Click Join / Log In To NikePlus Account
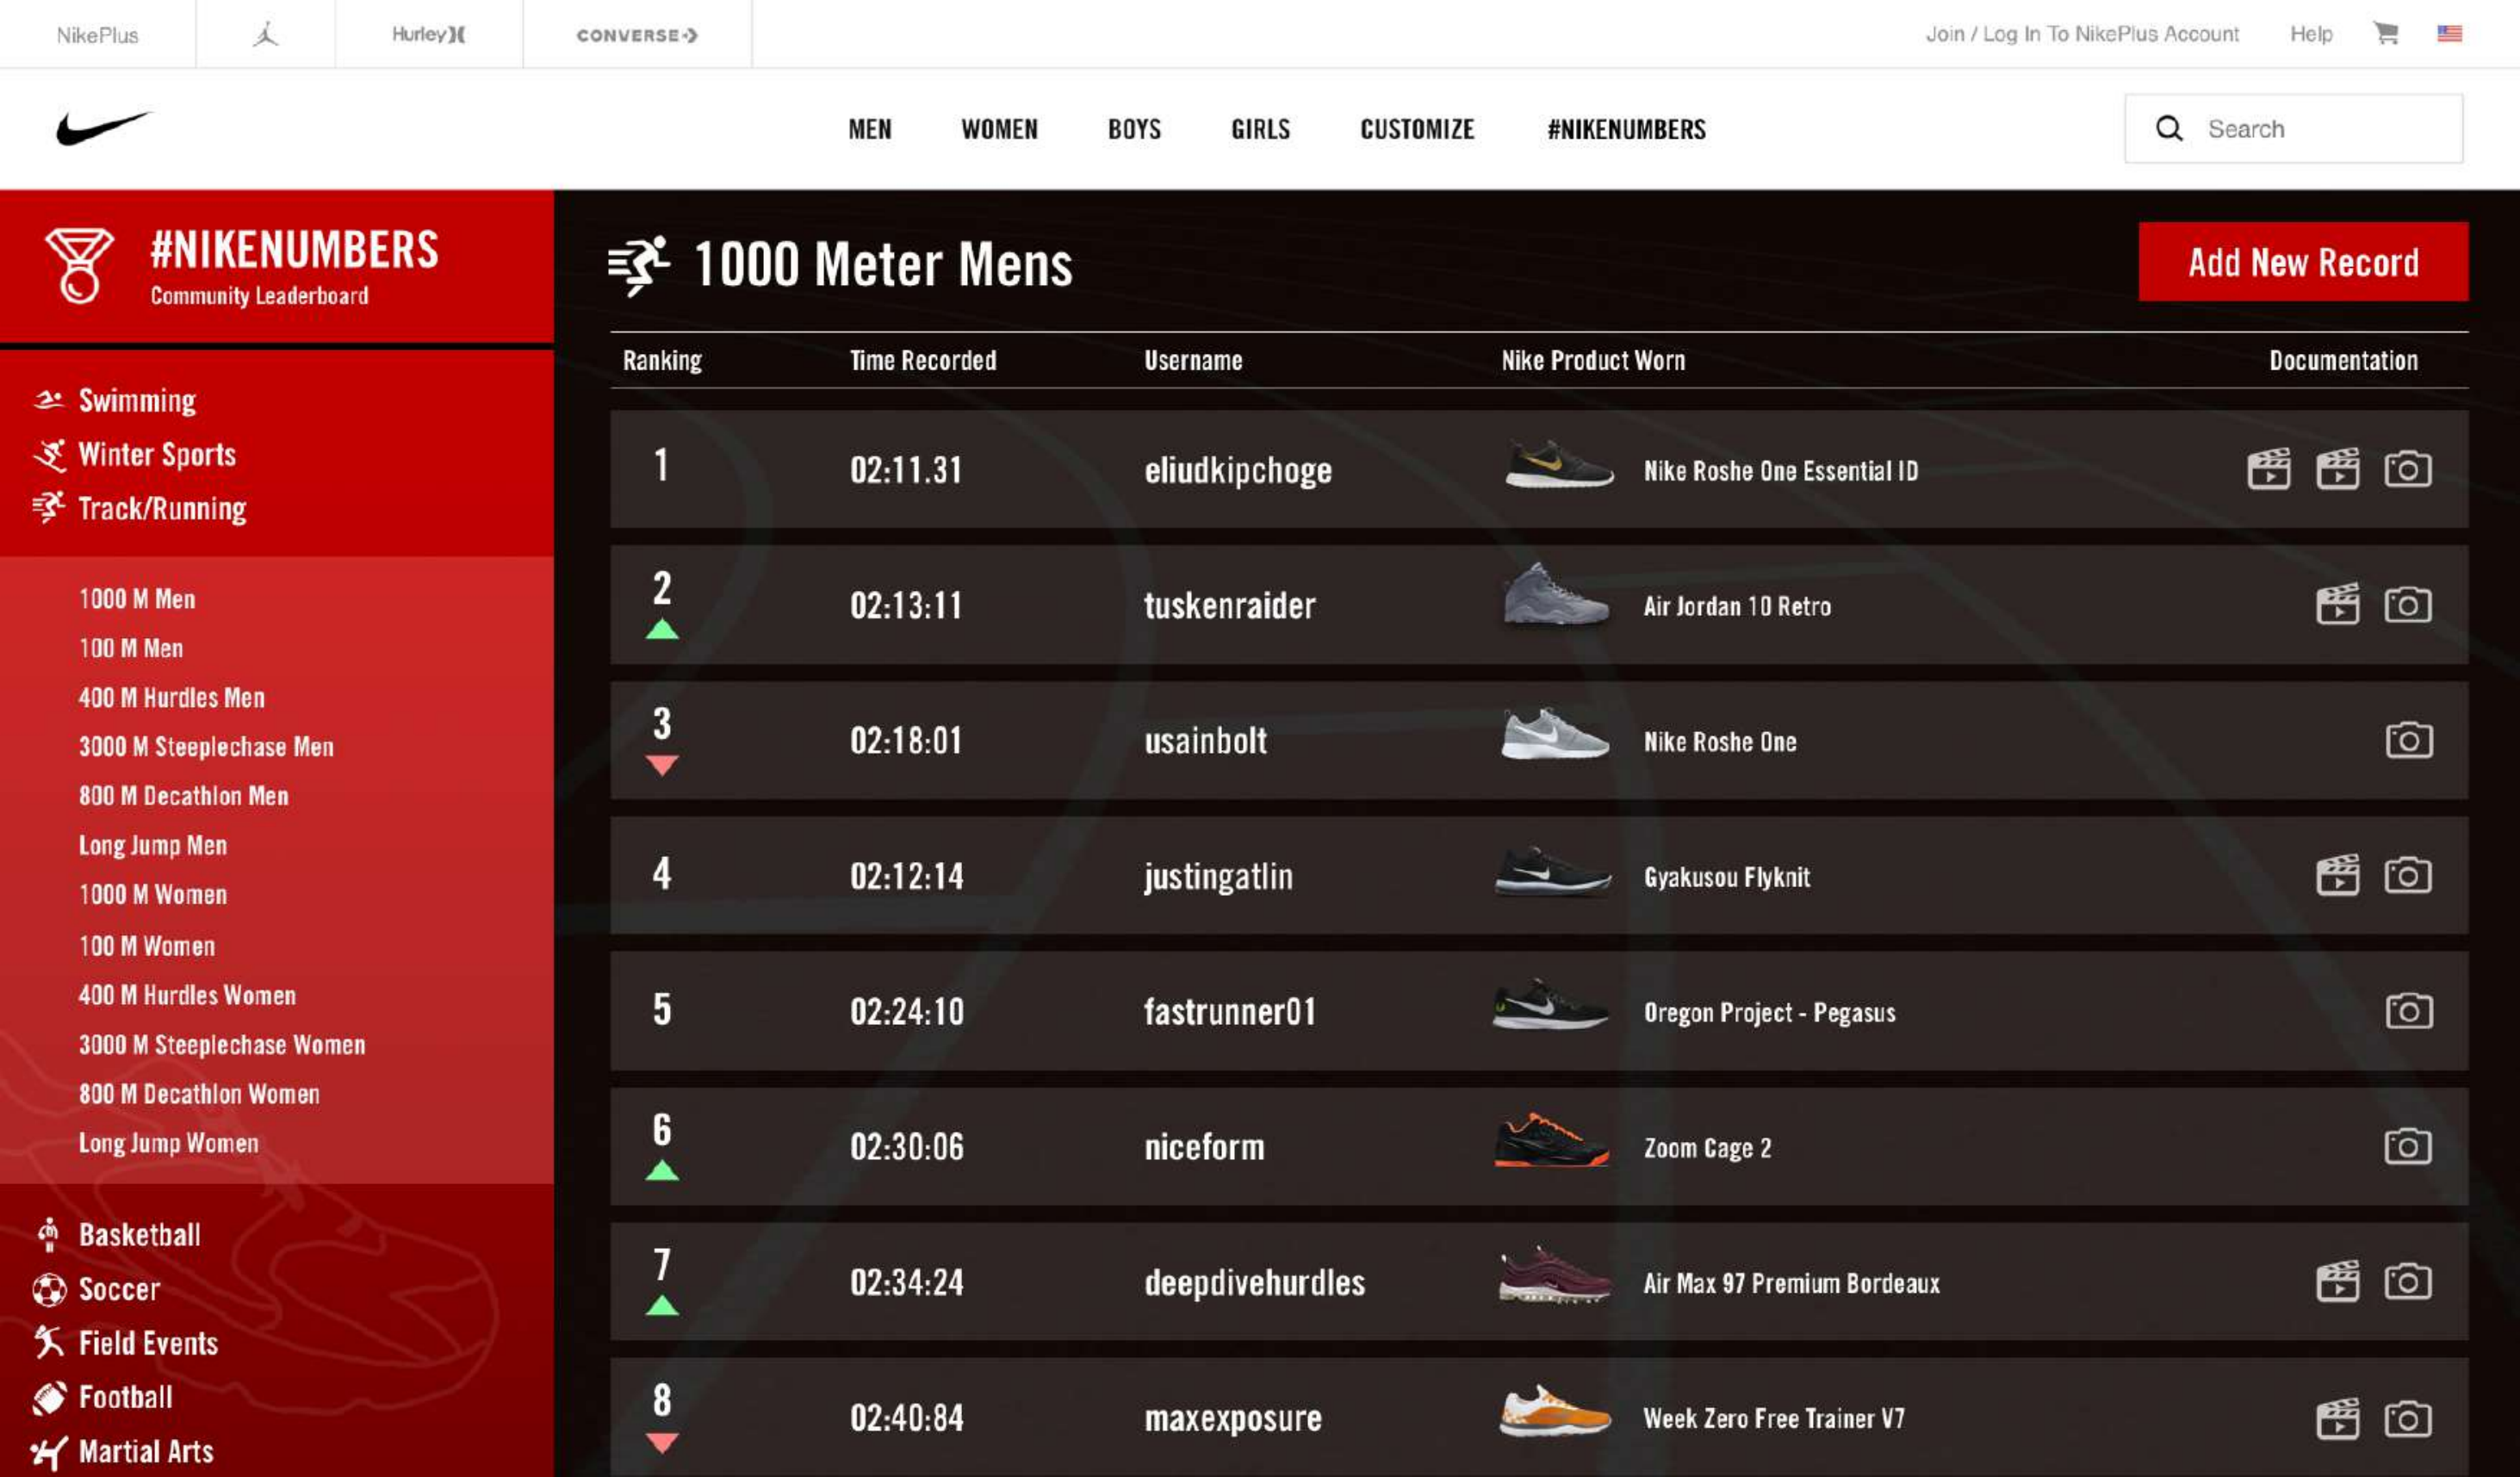This screenshot has height=1477, width=2520. (x=2082, y=34)
